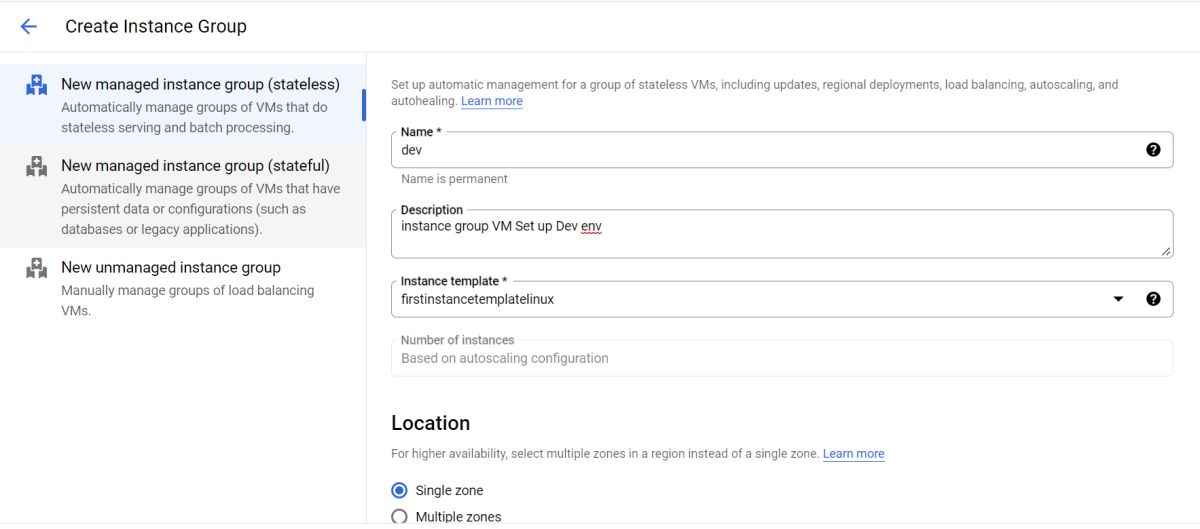Select the Multiple zones radio button
Image resolution: width=1200 pixels, height=529 pixels.
(400, 517)
